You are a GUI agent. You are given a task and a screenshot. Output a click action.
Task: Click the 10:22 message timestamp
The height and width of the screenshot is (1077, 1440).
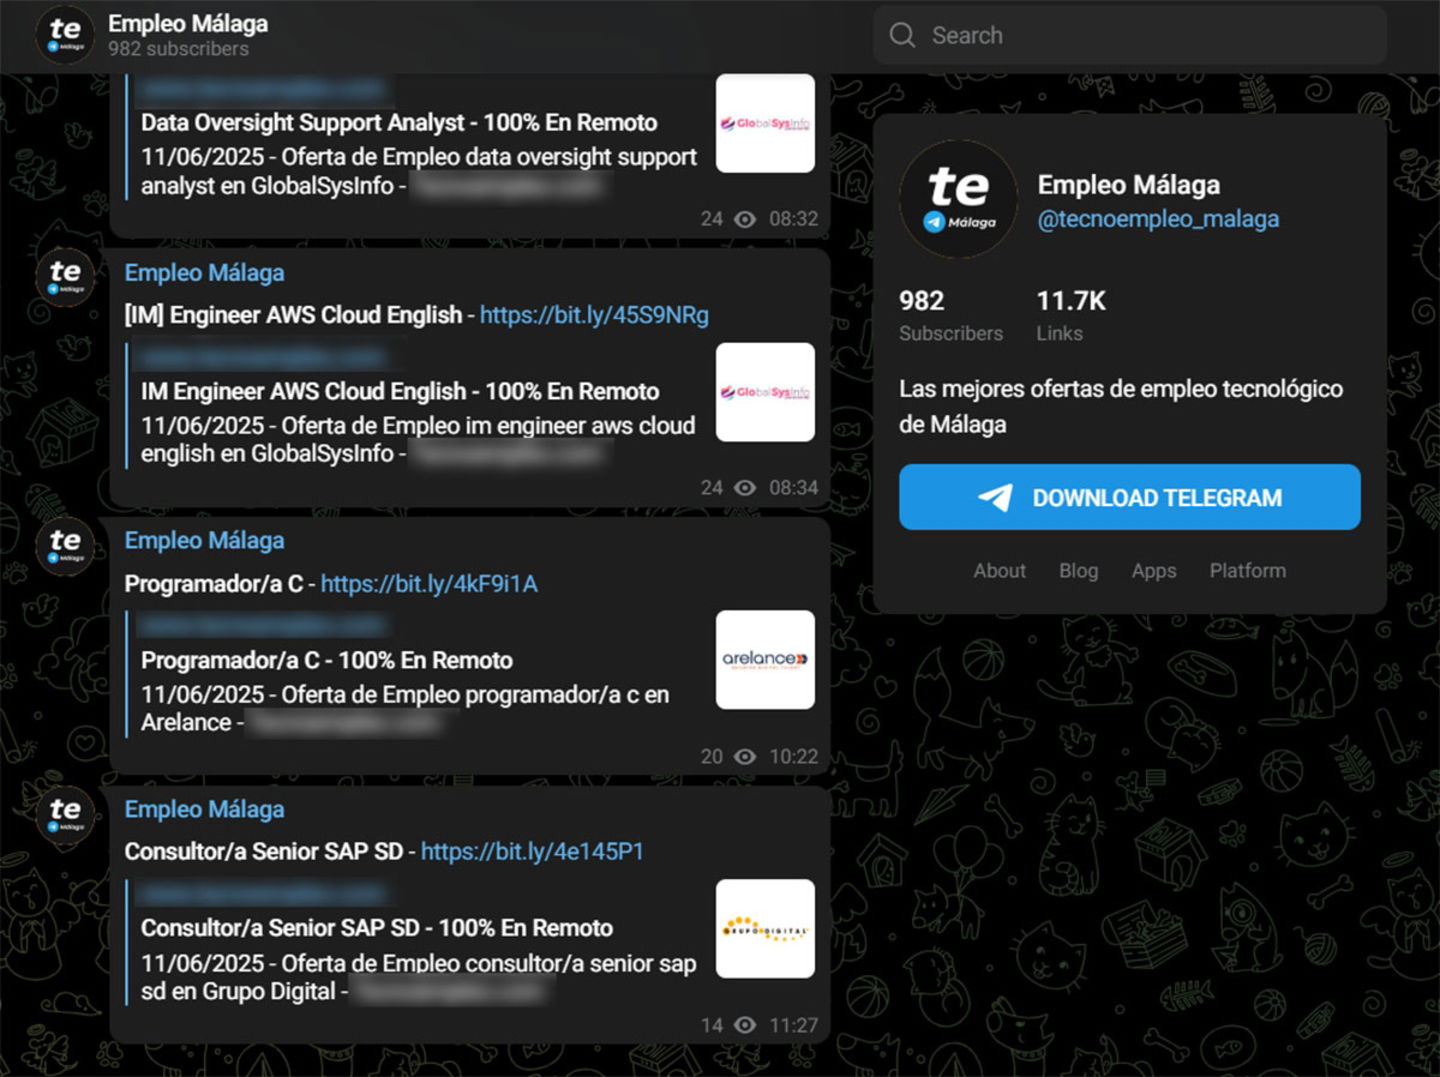coord(793,757)
